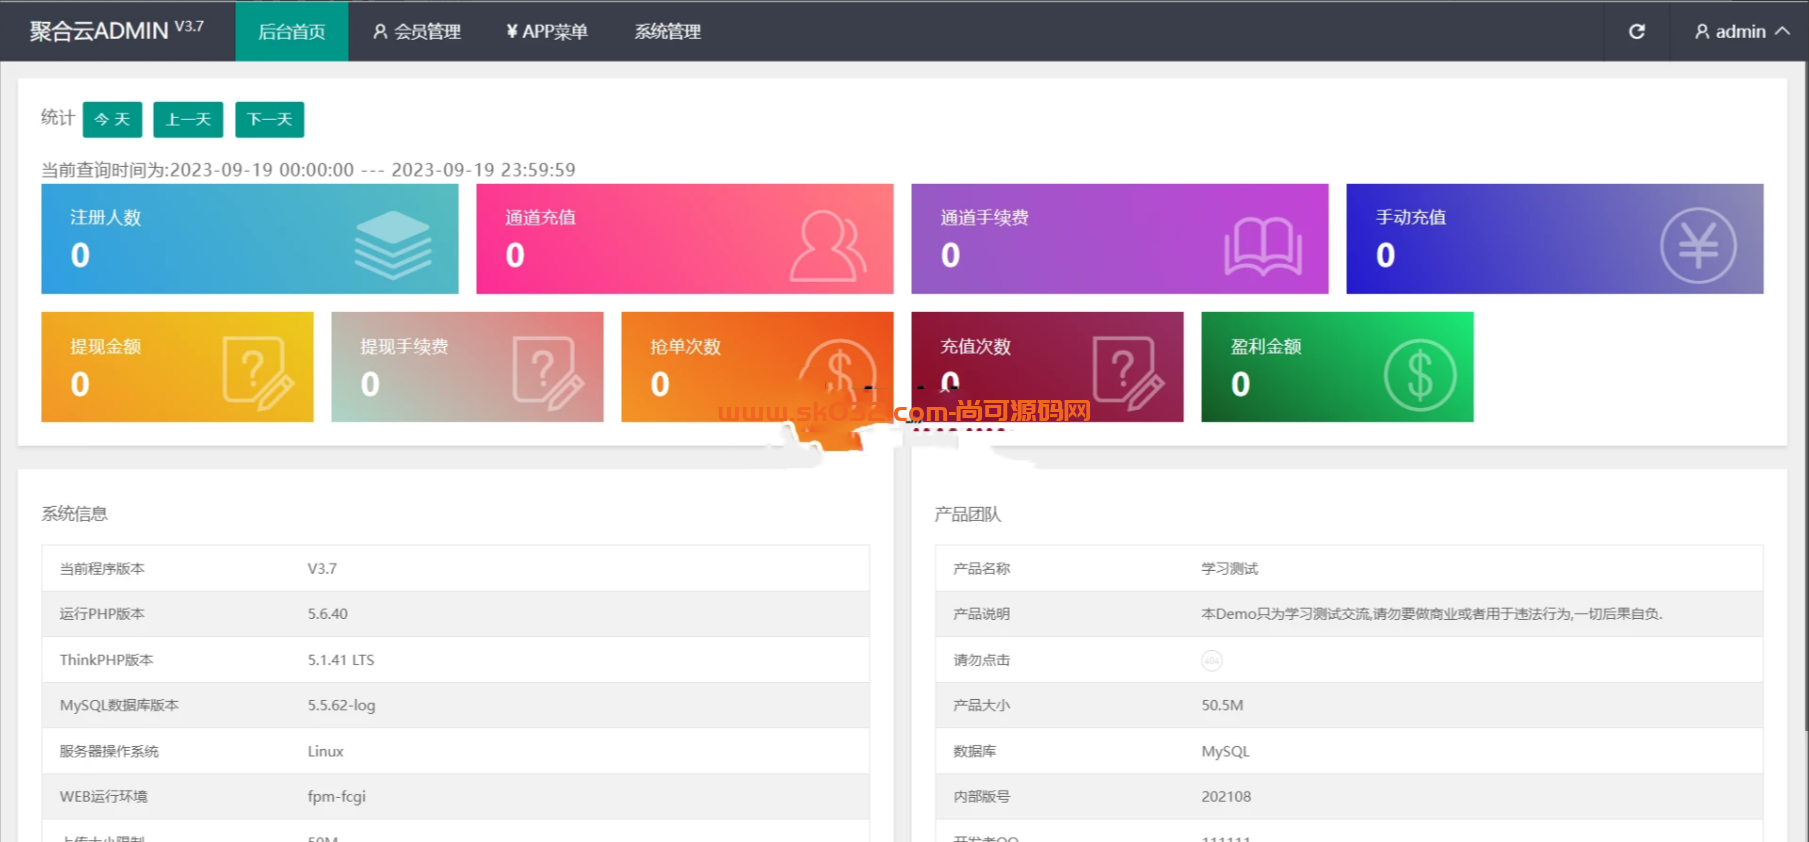Click the 产品说明 description text
Screen dimensions: 1809x842
point(1431,614)
